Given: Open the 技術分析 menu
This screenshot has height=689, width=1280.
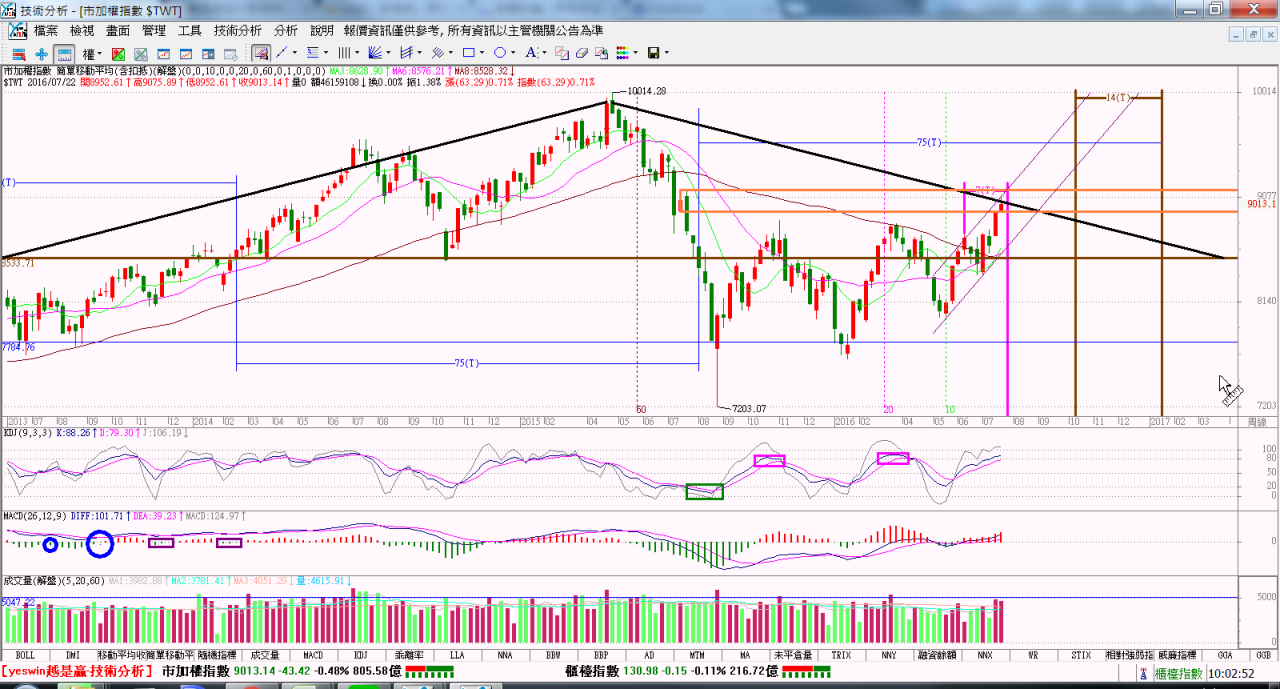Looking at the screenshot, I should tap(238, 31).
